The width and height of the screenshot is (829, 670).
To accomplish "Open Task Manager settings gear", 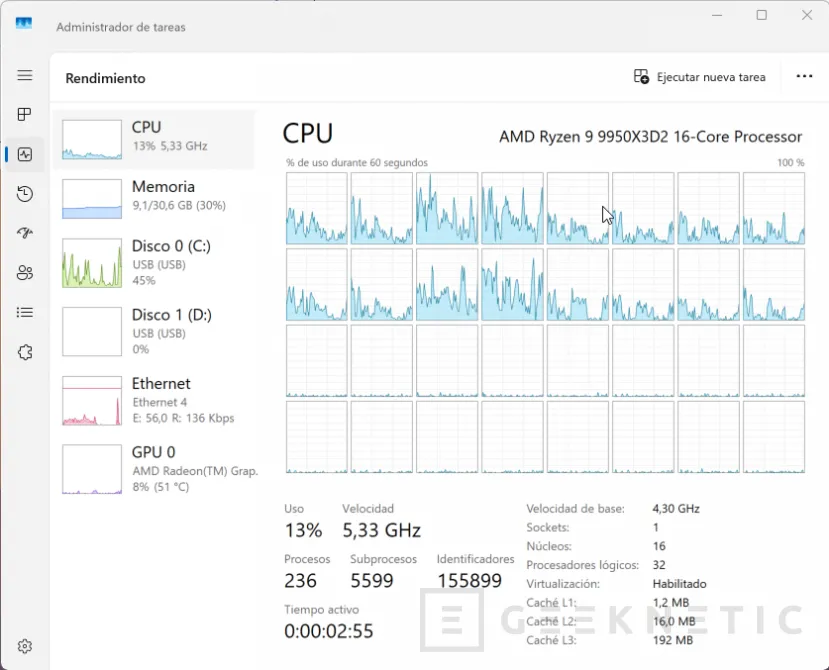I will pos(25,646).
